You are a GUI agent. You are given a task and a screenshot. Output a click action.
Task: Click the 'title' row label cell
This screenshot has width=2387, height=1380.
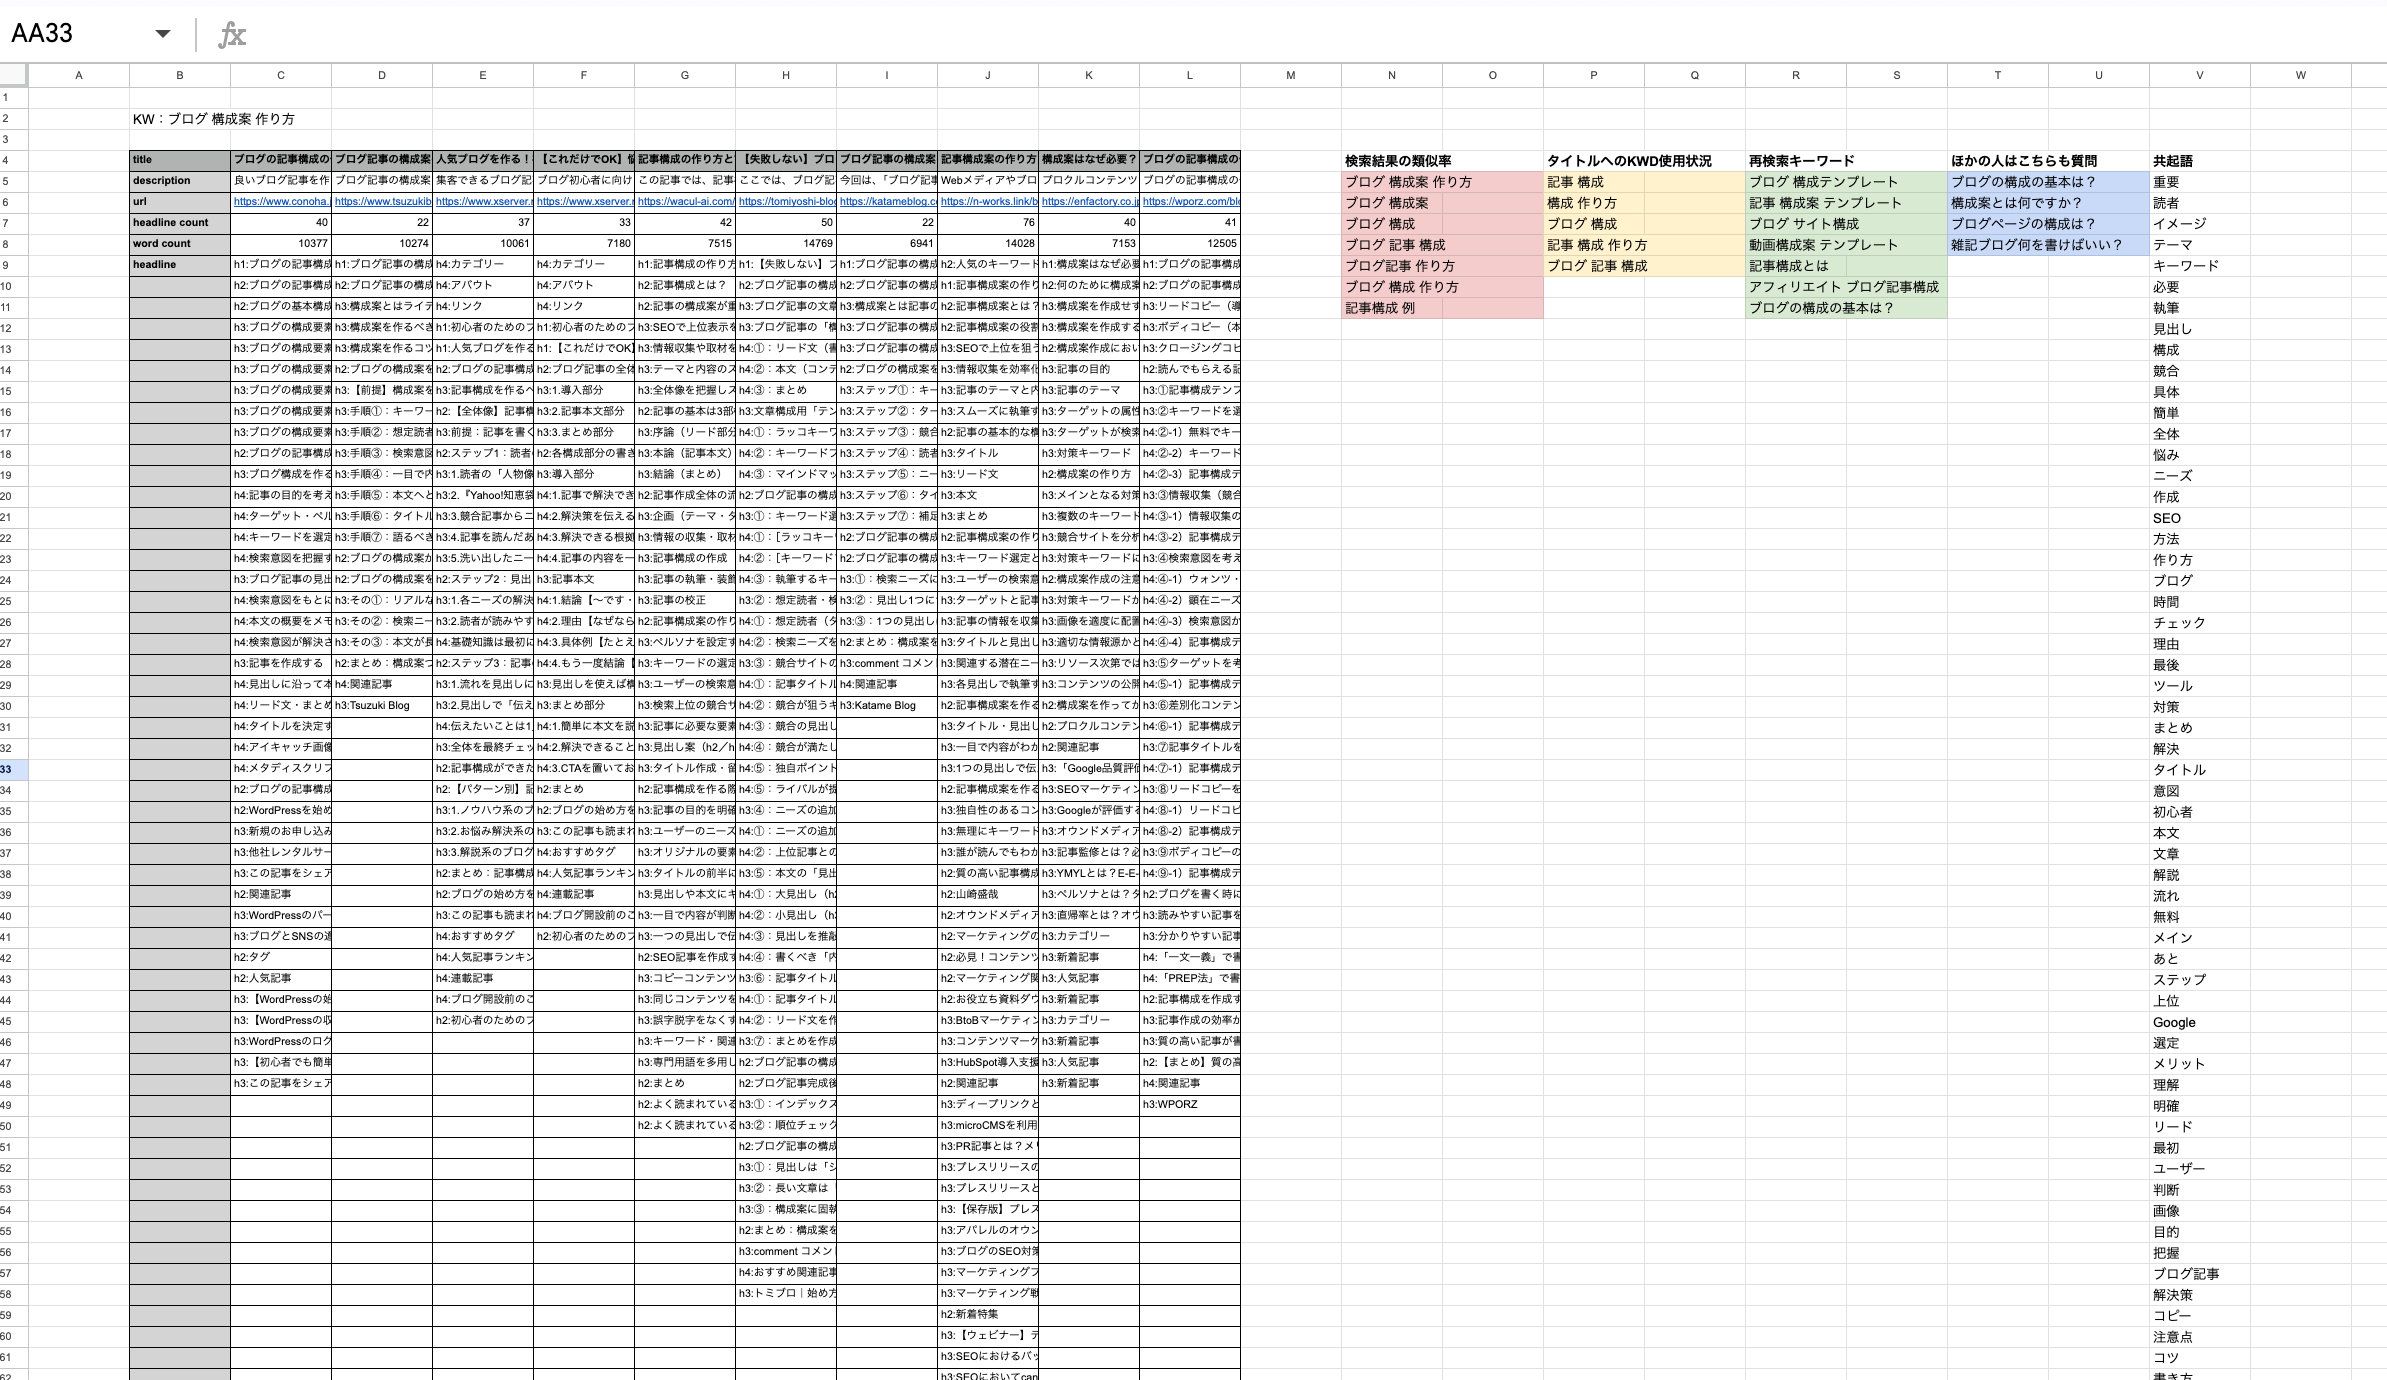[x=180, y=160]
